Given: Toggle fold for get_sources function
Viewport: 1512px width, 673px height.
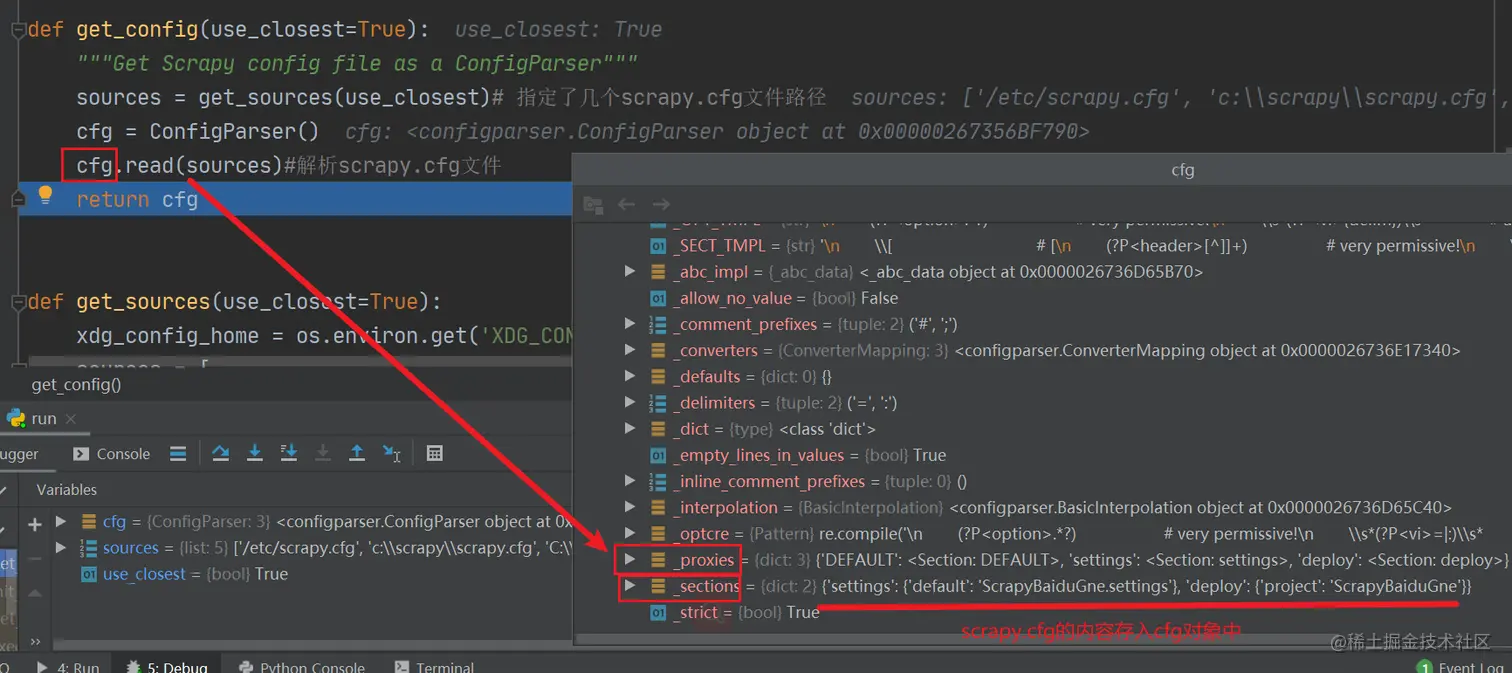Looking at the screenshot, I should point(18,302).
